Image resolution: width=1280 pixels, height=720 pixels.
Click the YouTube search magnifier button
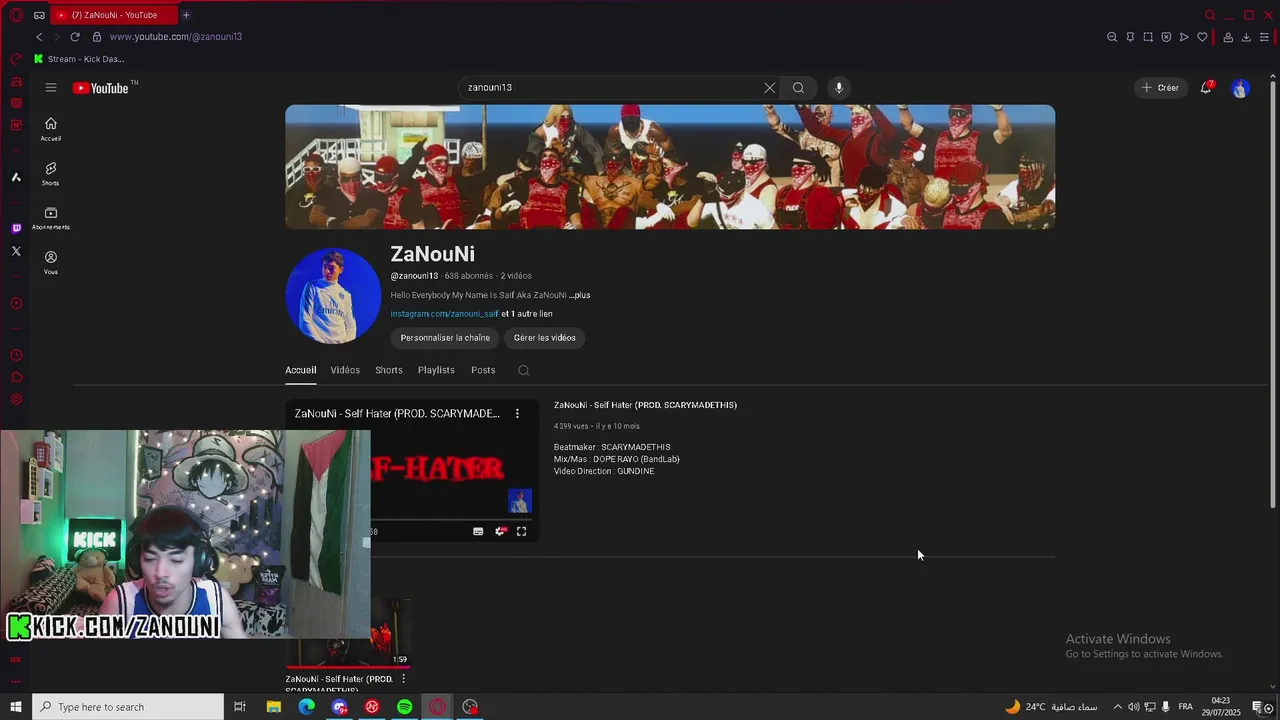click(798, 88)
